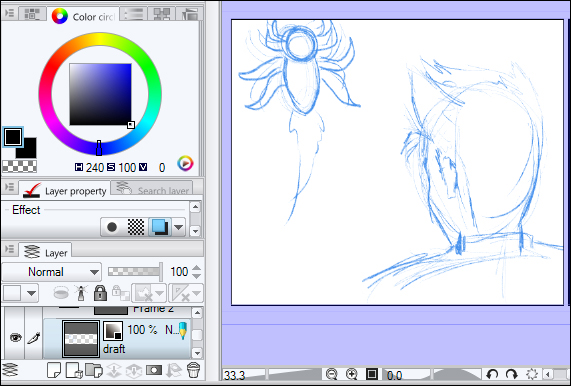Select the main drawing color swatch
Screen dimensions: 571x386
[x=13, y=137]
